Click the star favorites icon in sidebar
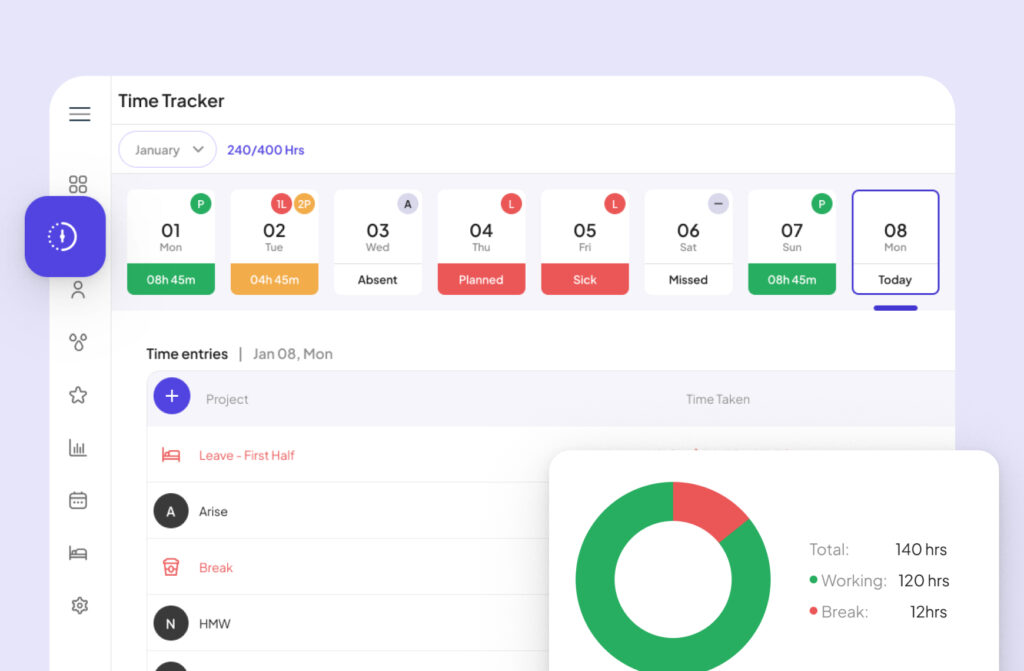Image resolution: width=1024 pixels, height=671 pixels. 78,395
